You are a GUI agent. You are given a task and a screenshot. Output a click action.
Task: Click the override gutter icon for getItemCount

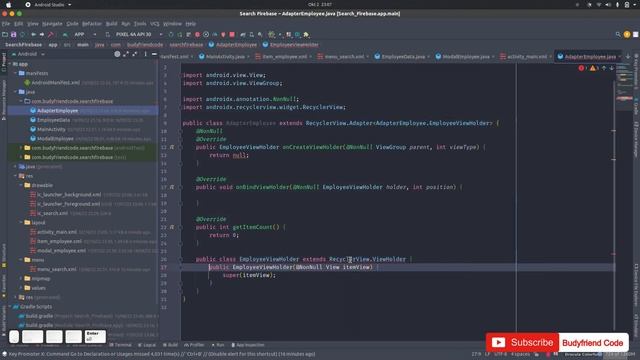click(172, 227)
